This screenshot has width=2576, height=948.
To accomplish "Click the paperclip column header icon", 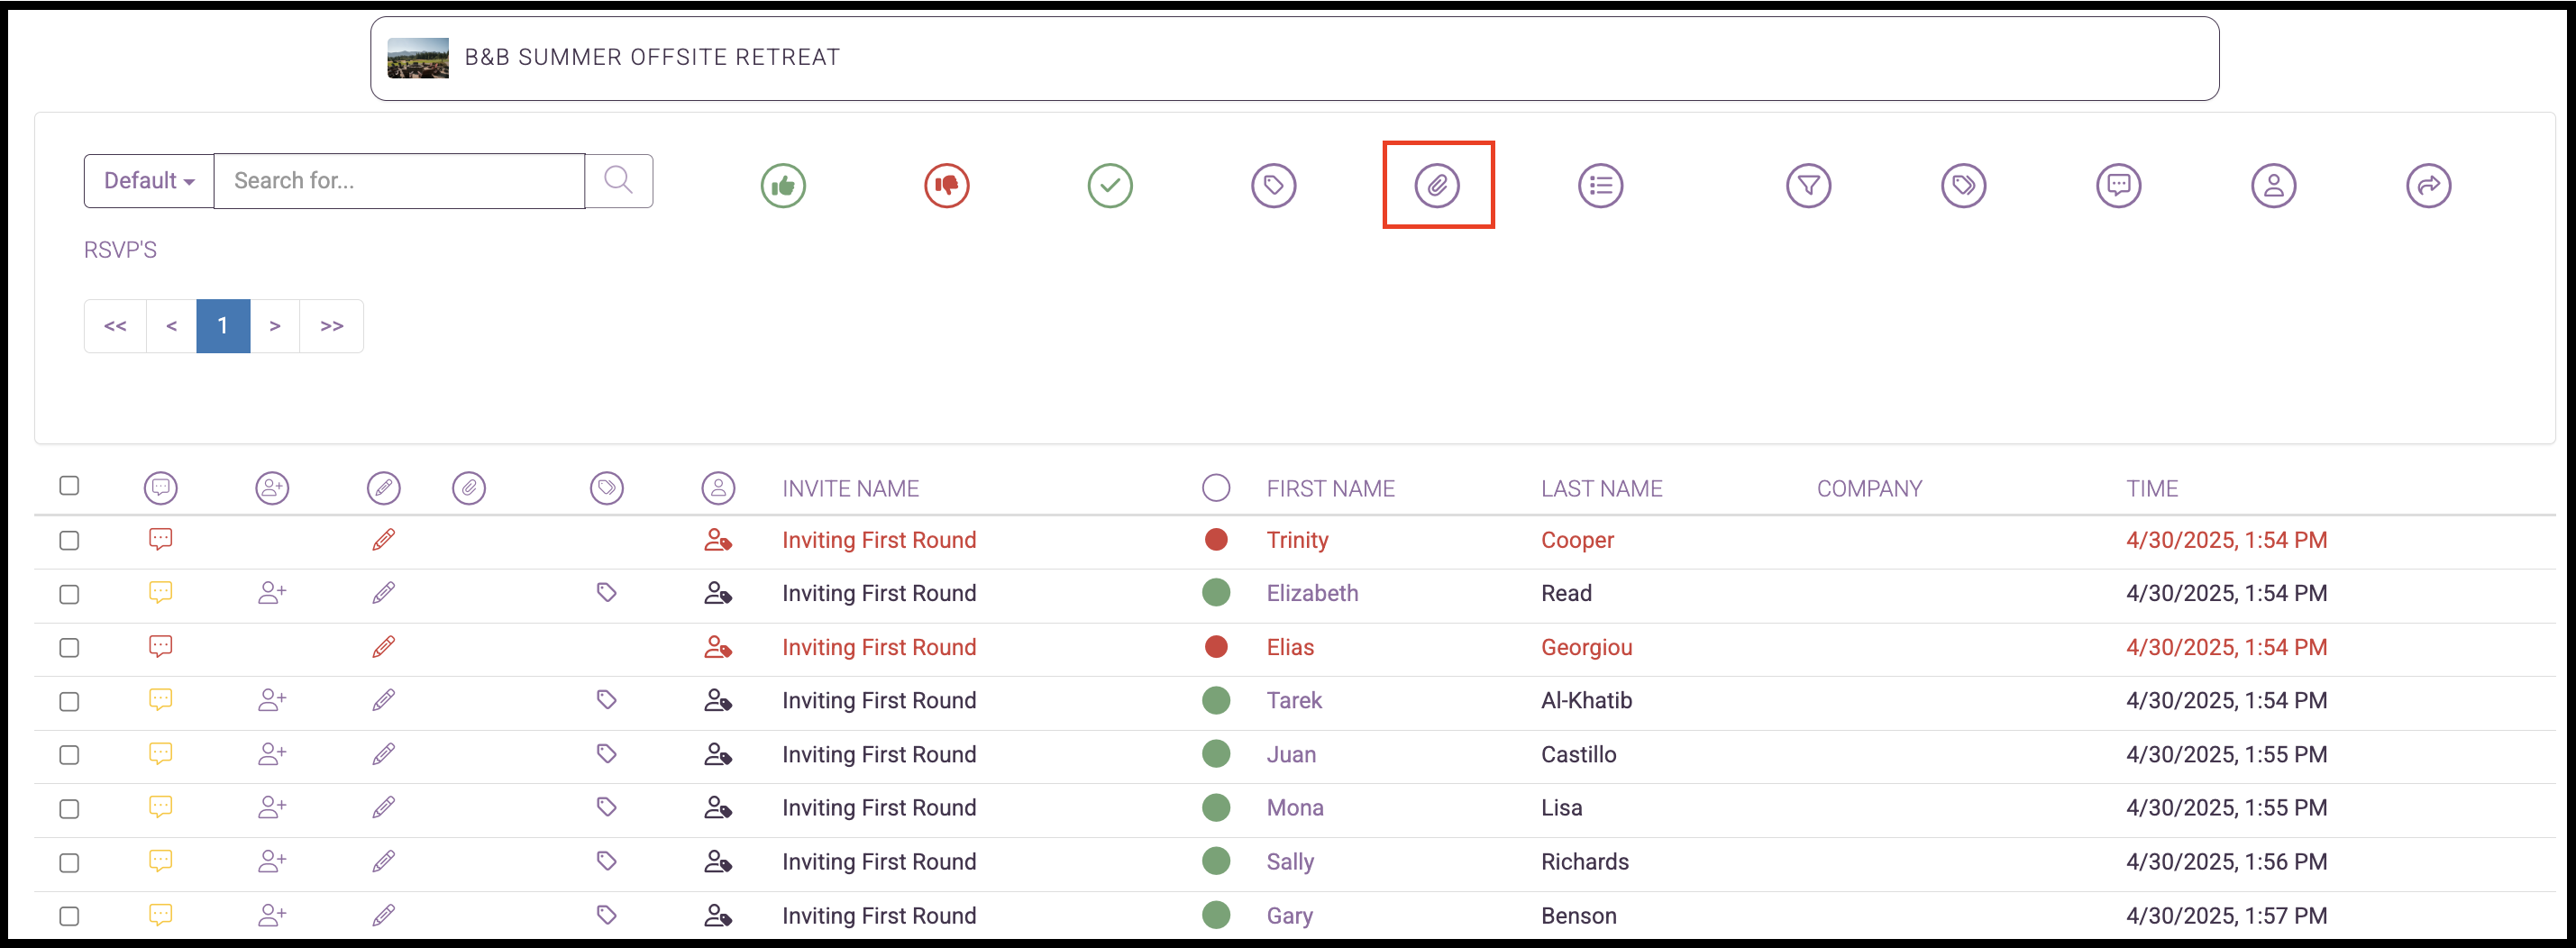I will pyautogui.click(x=469, y=488).
